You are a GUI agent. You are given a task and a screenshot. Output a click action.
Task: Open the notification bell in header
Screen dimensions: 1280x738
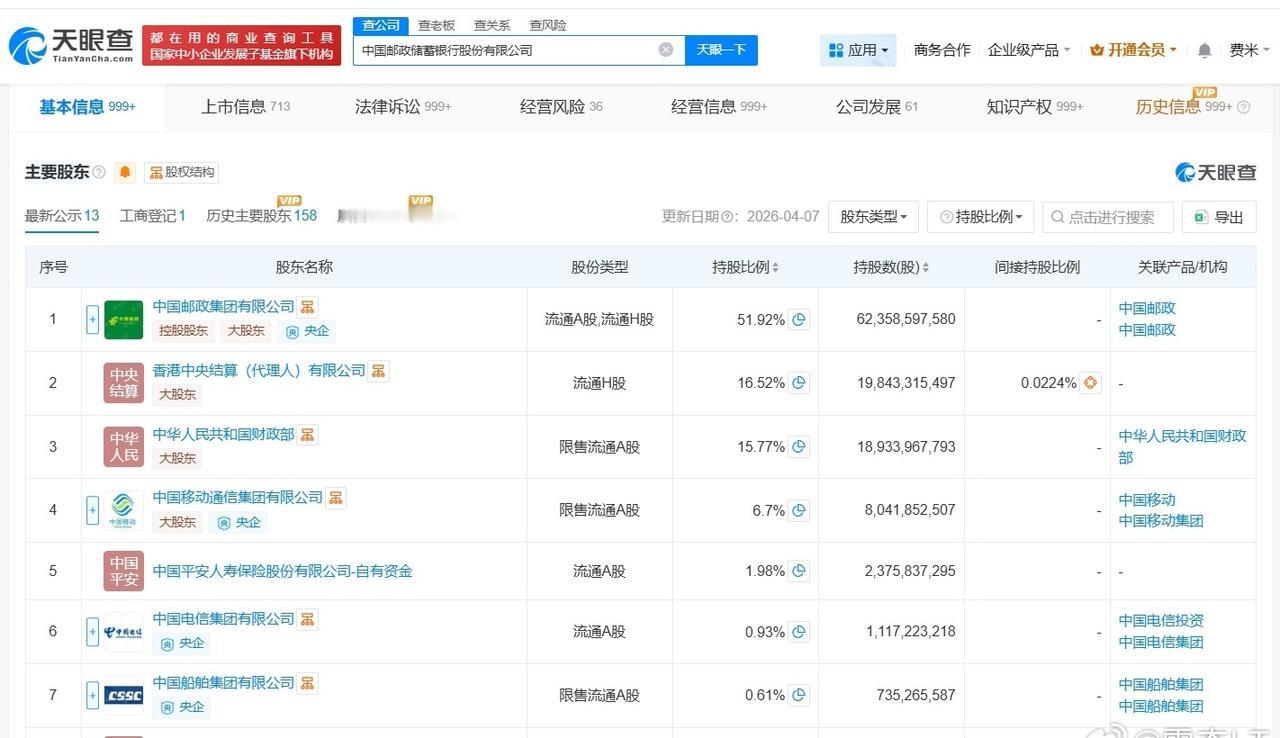point(1204,50)
